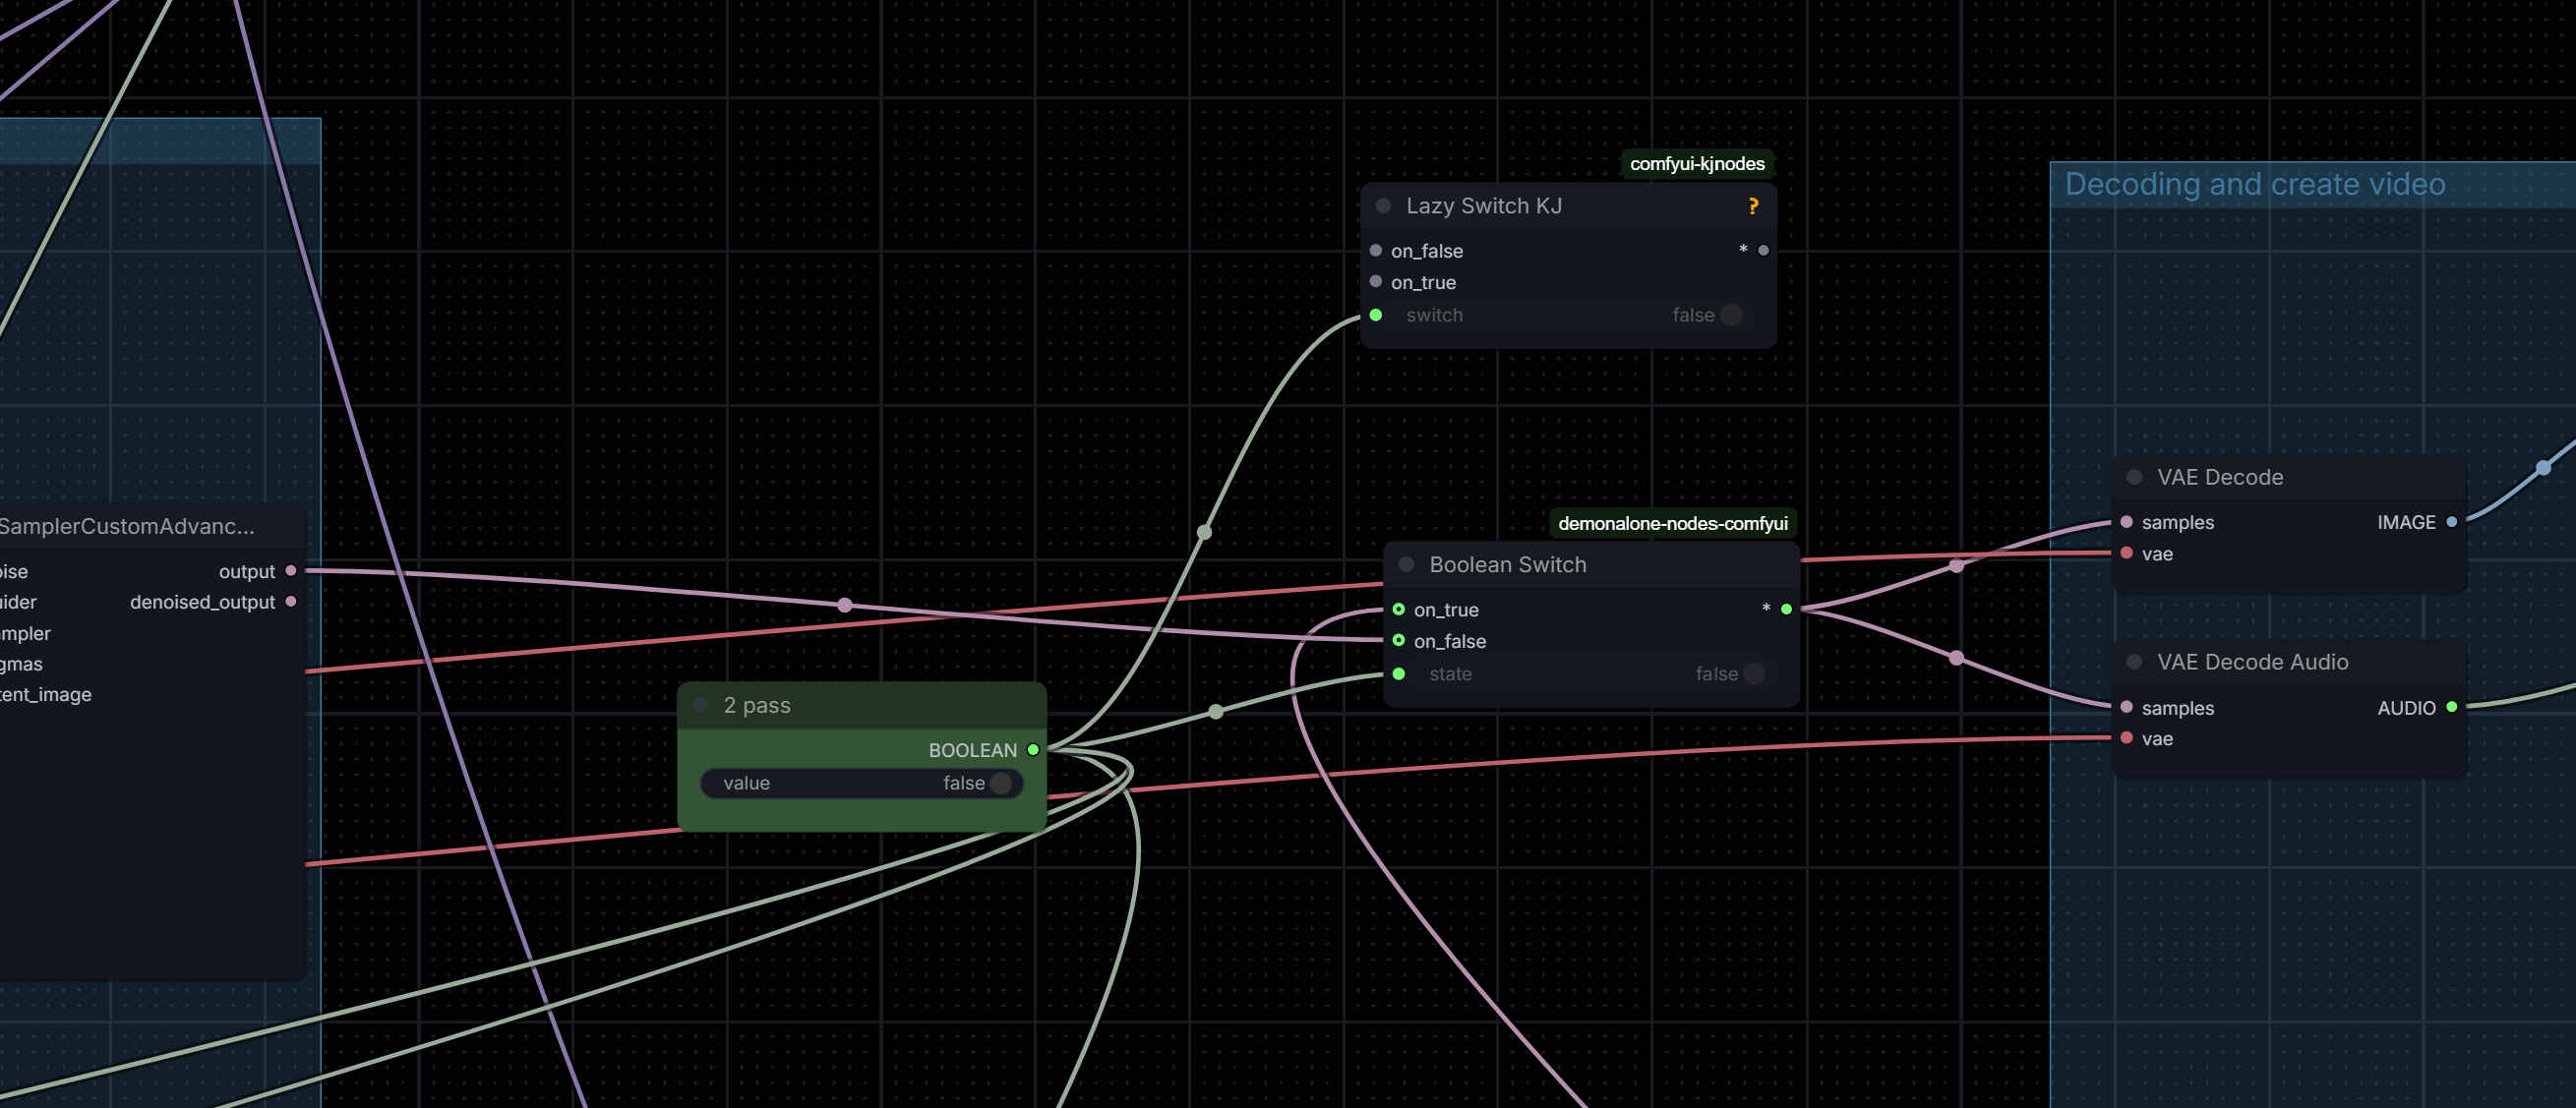Viewport: 2576px width, 1108px height.
Task: Click the midpoint on the sampler output link
Action: click(845, 605)
